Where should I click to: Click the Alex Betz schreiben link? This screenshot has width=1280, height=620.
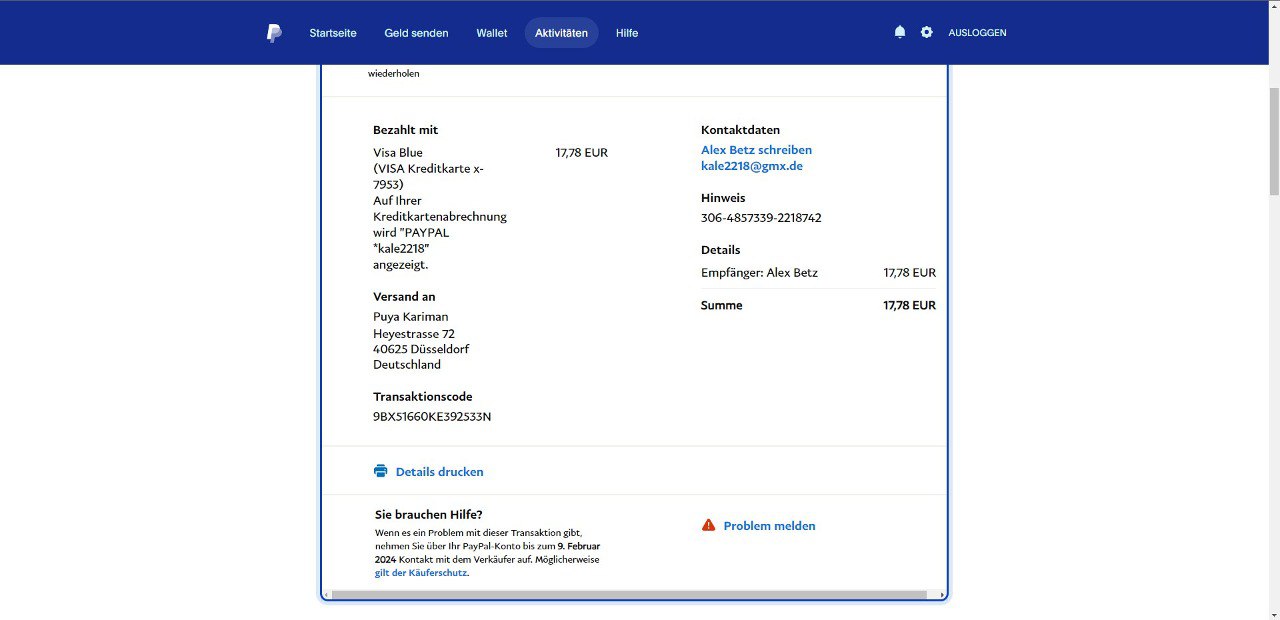pyautogui.click(x=756, y=150)
